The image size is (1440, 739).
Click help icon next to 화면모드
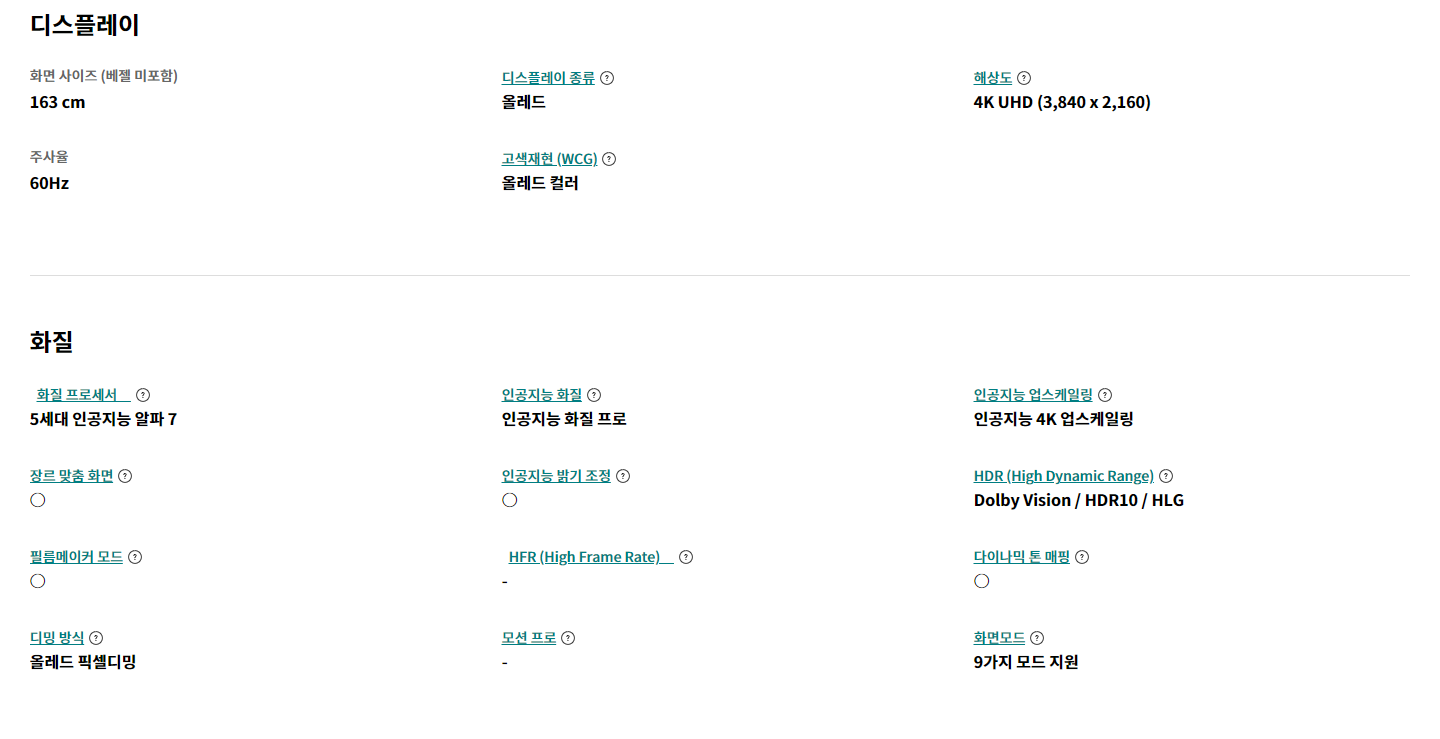[1037, 638]
